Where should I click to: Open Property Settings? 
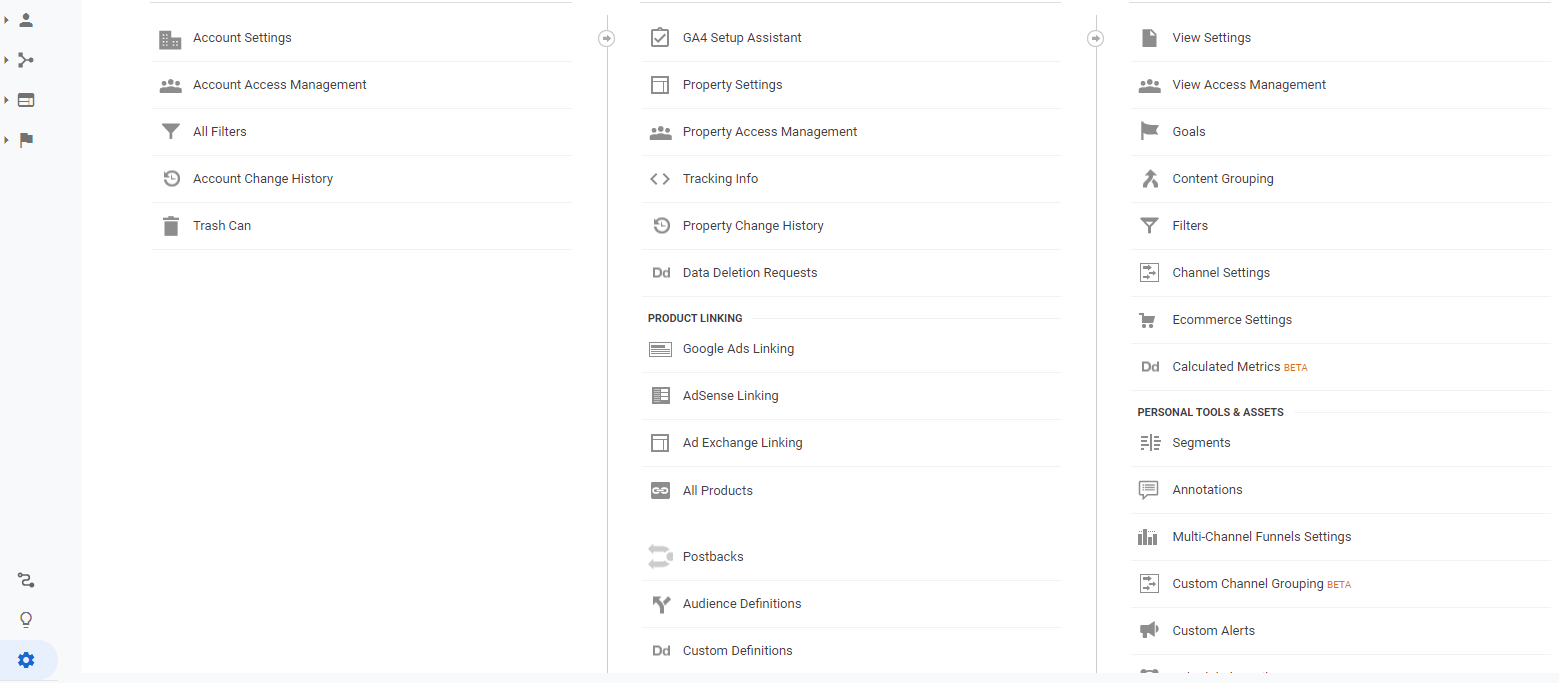[x=732, y=85]
